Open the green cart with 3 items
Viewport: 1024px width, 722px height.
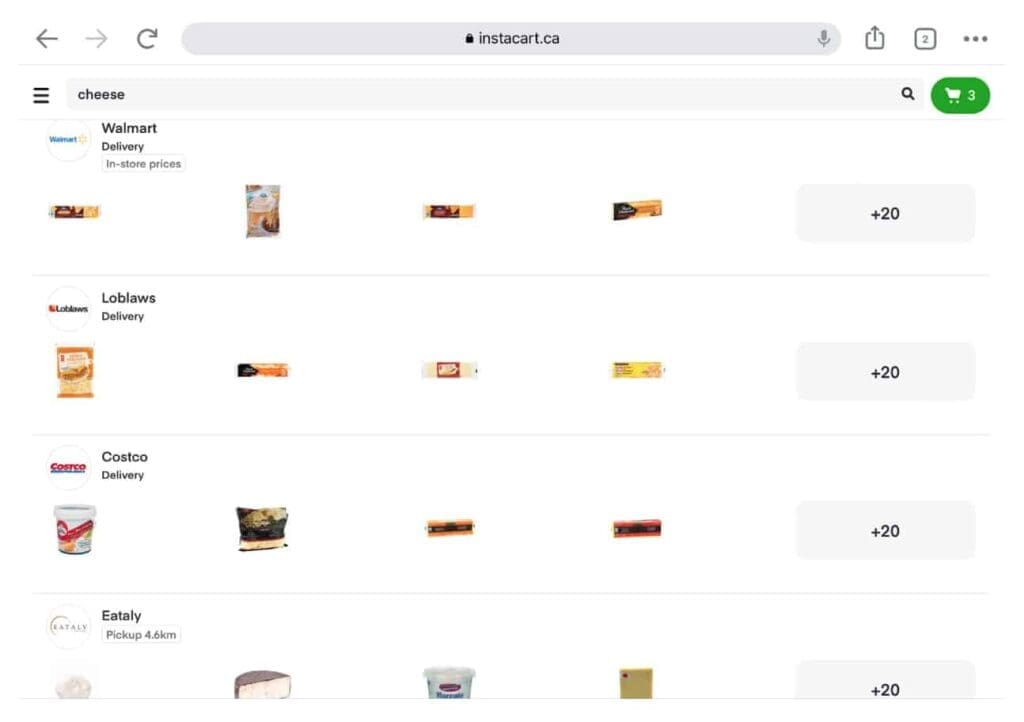click(x=960, y=95)
